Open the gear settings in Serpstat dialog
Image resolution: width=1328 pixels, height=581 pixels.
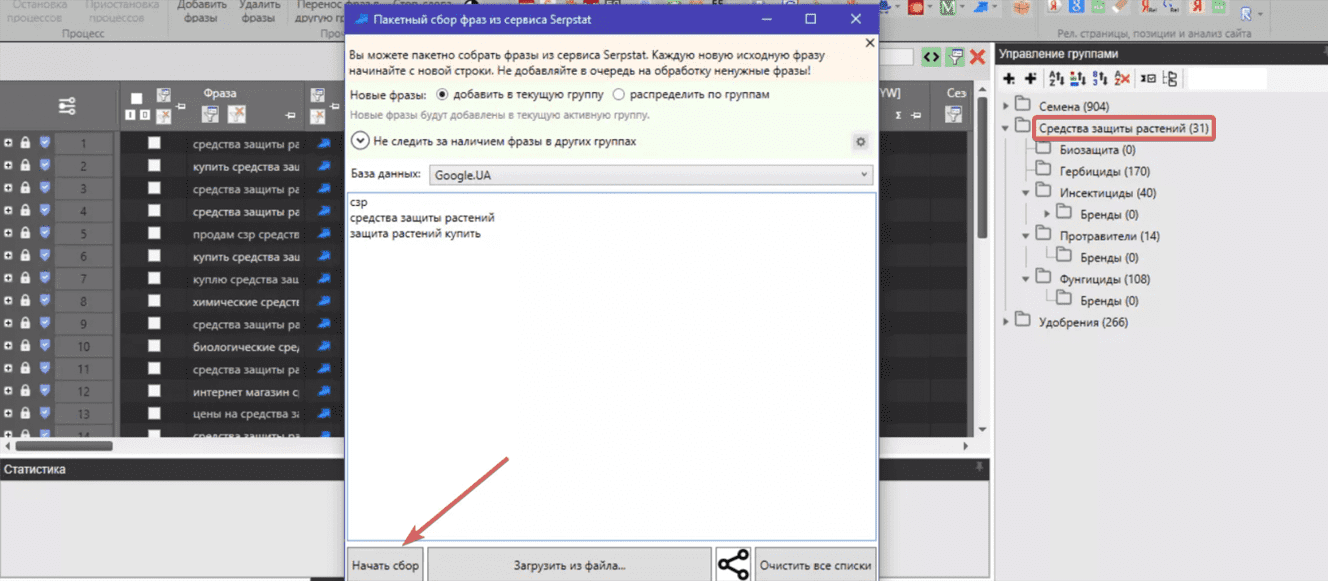[x=860, y=142]
